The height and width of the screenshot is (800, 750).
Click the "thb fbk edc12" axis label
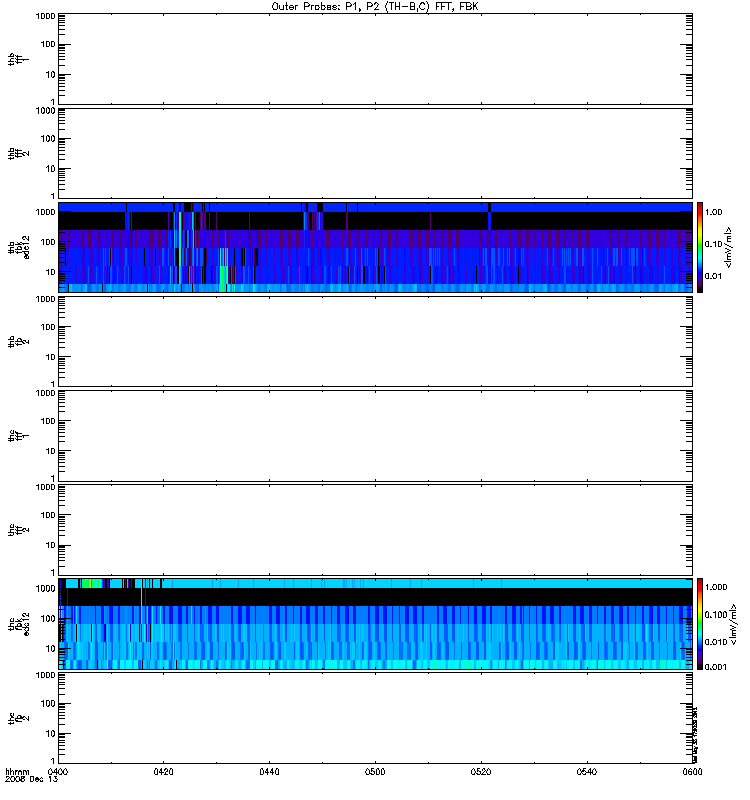[x=19, y=247]
